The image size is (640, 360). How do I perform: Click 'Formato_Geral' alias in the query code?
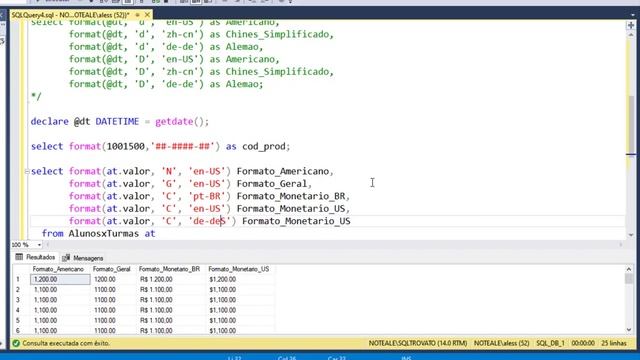tap(272, 184)
